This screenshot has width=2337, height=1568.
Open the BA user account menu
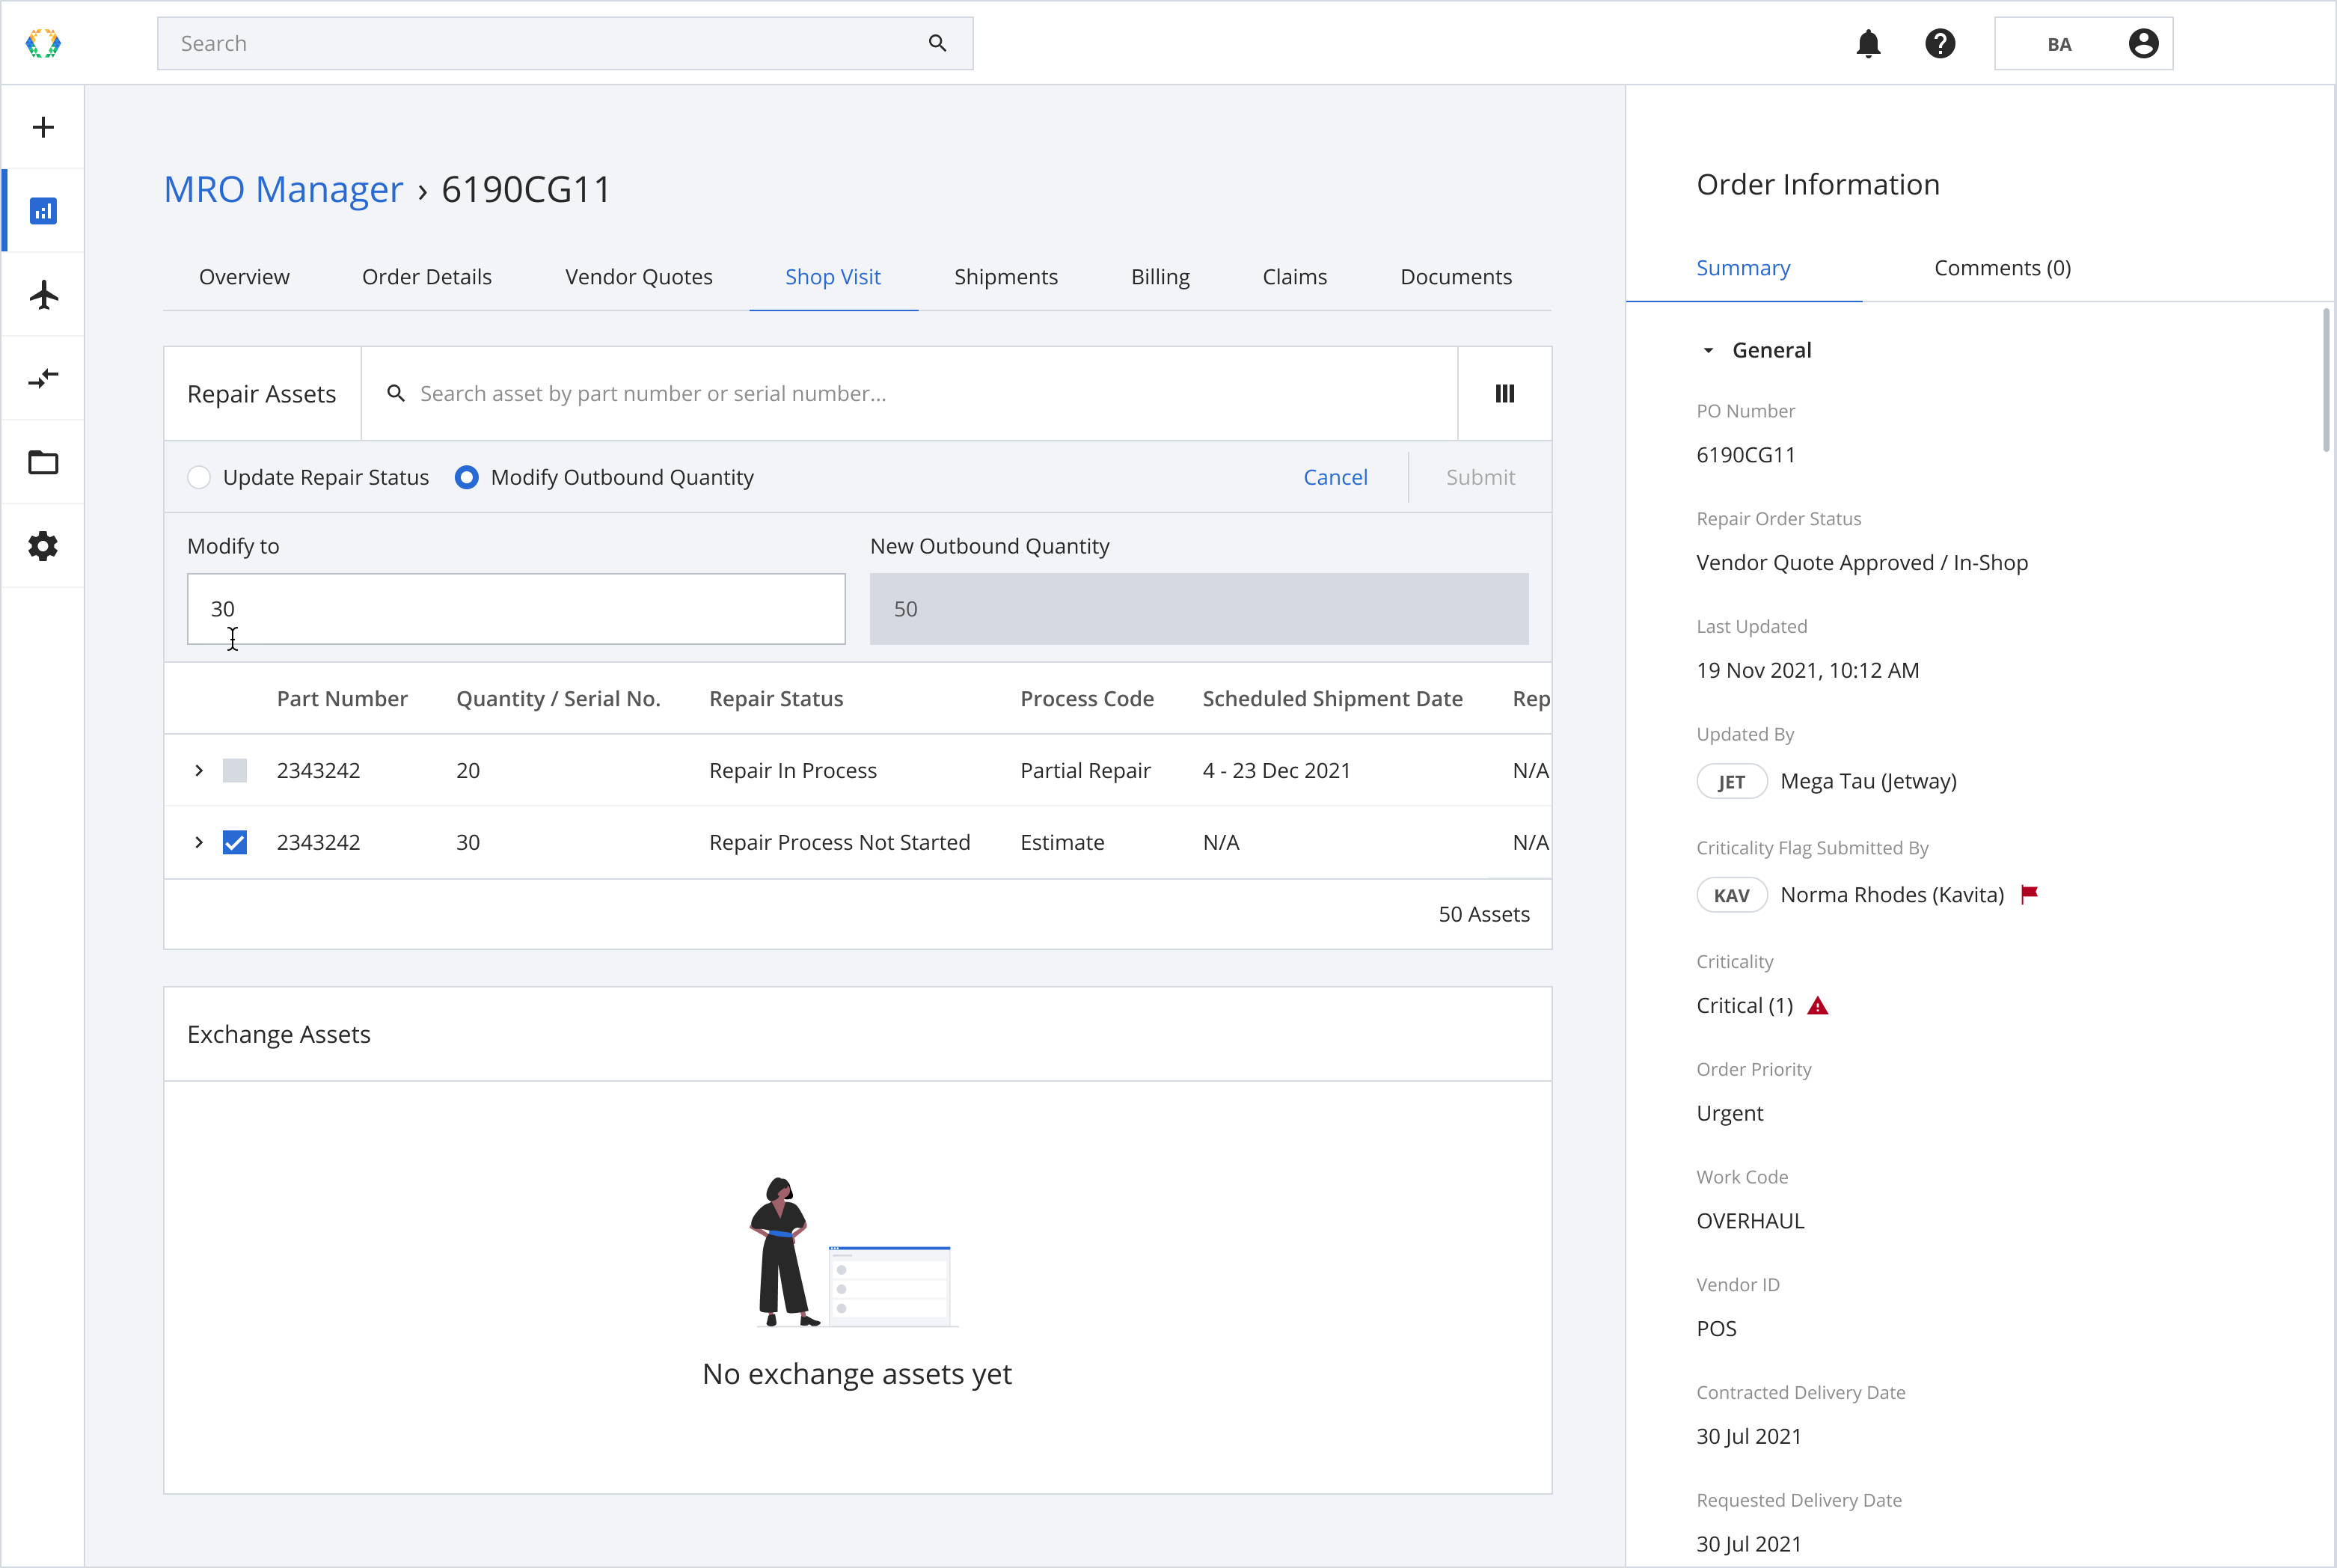(2083, 43)
